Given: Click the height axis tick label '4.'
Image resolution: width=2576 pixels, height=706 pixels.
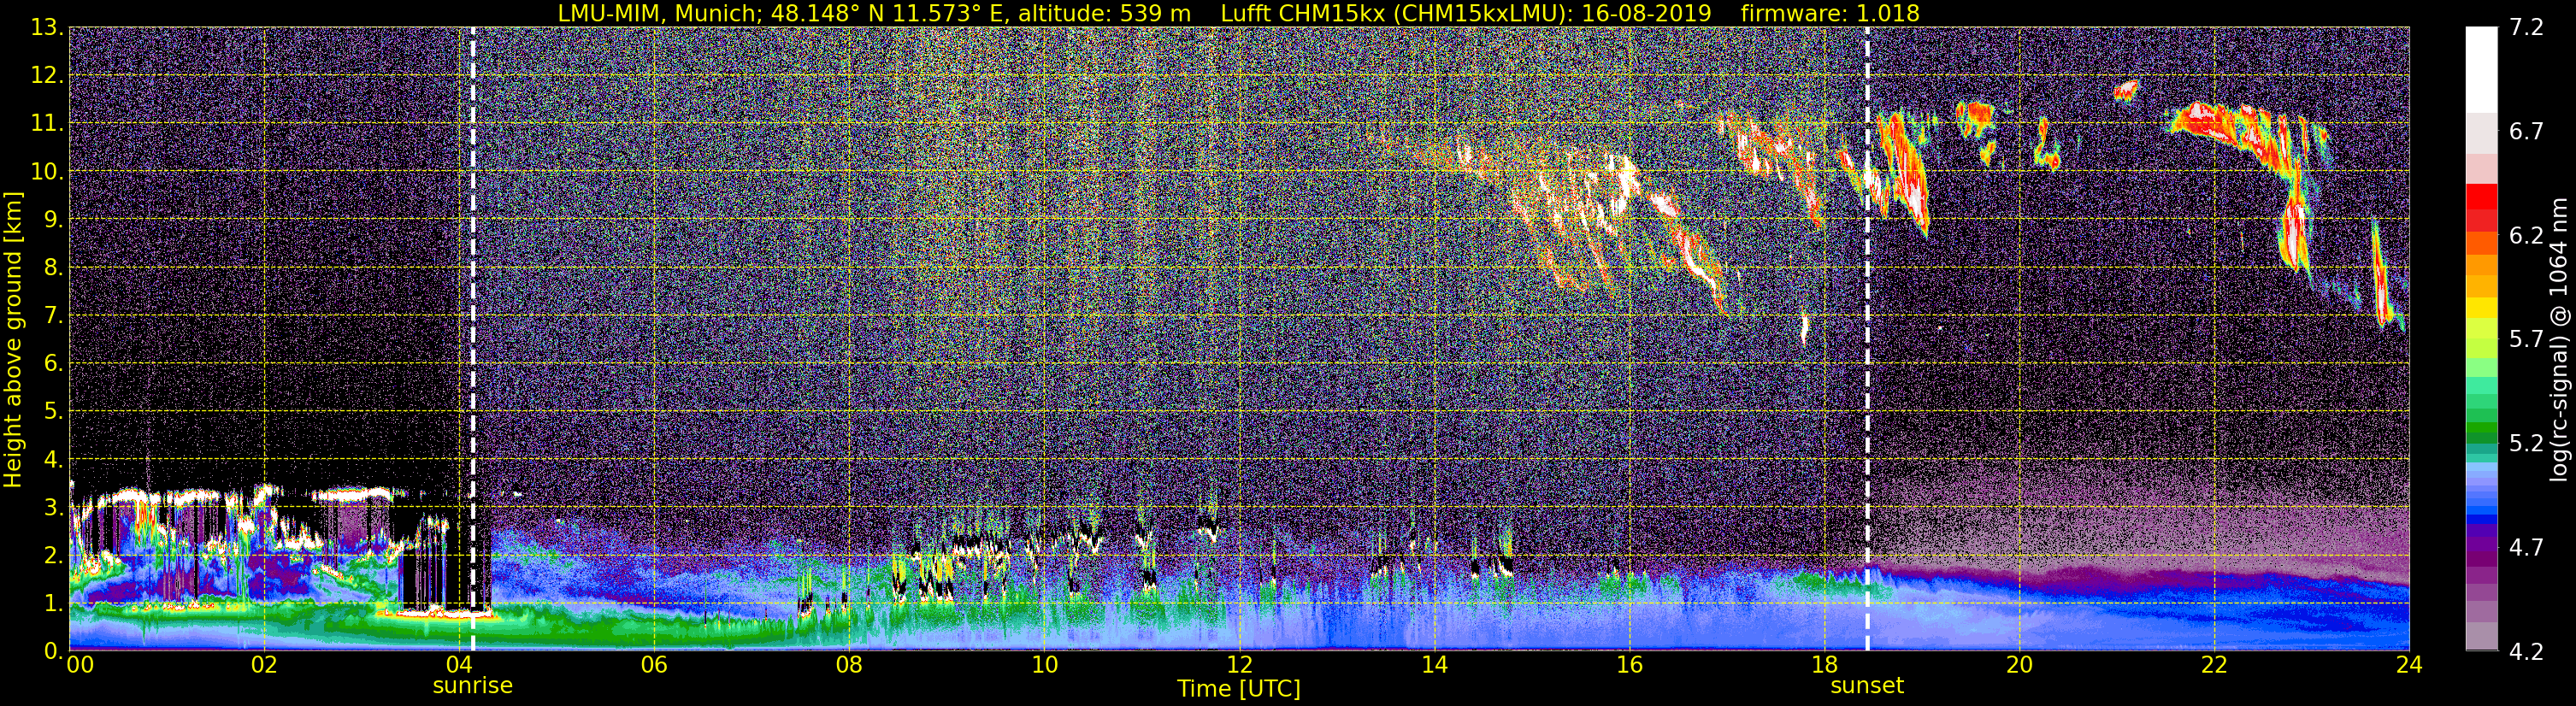Looking at the screenshot, I should tap(53, 459).
